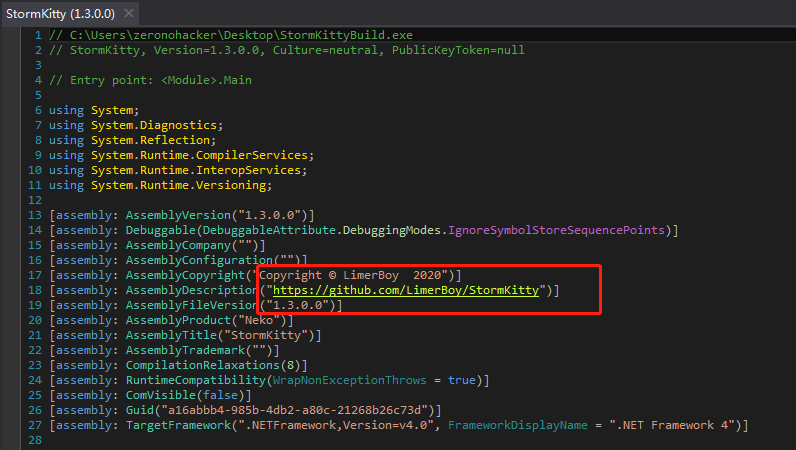The image size is (796, 450).
Task: Click the AssemblyProduct "Neko" string
Action: tap(259, 320)
